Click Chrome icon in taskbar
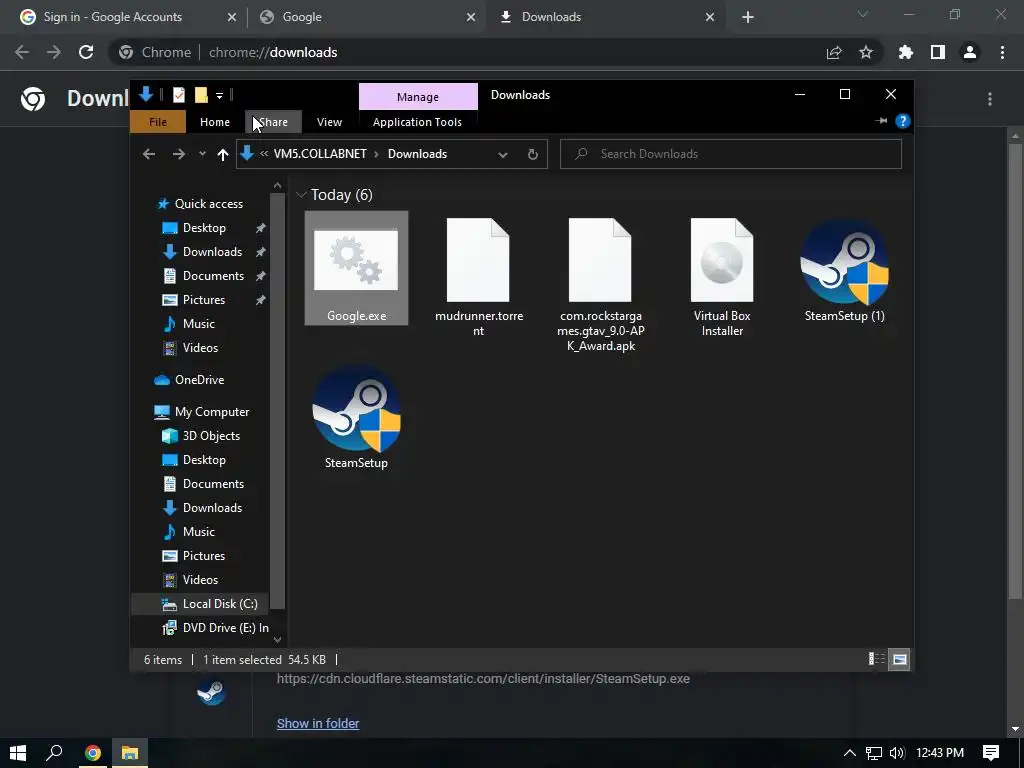 pos(93,753)
